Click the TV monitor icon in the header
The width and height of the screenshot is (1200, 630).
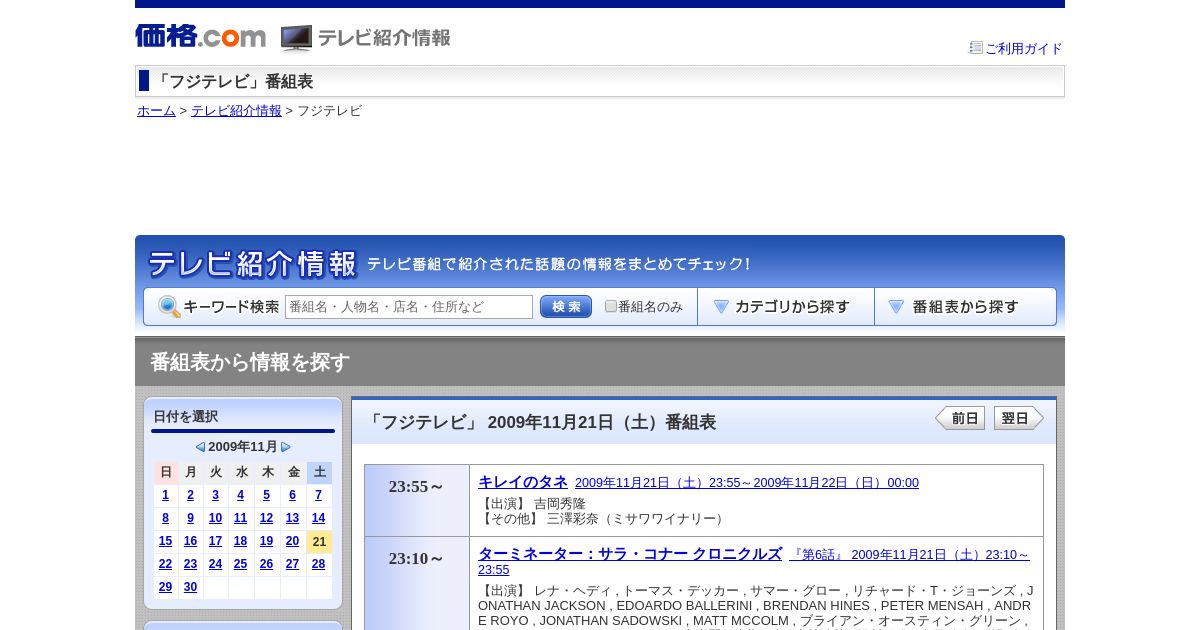[x=296, y=38]
